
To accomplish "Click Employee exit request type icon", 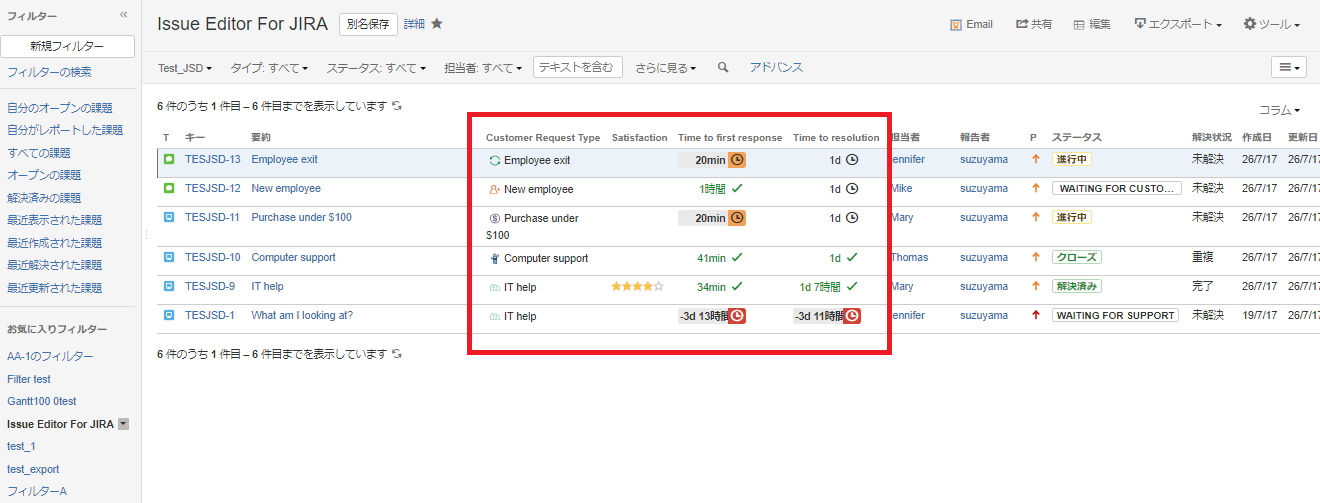I will pyautogui.click(x=494, y=160).
